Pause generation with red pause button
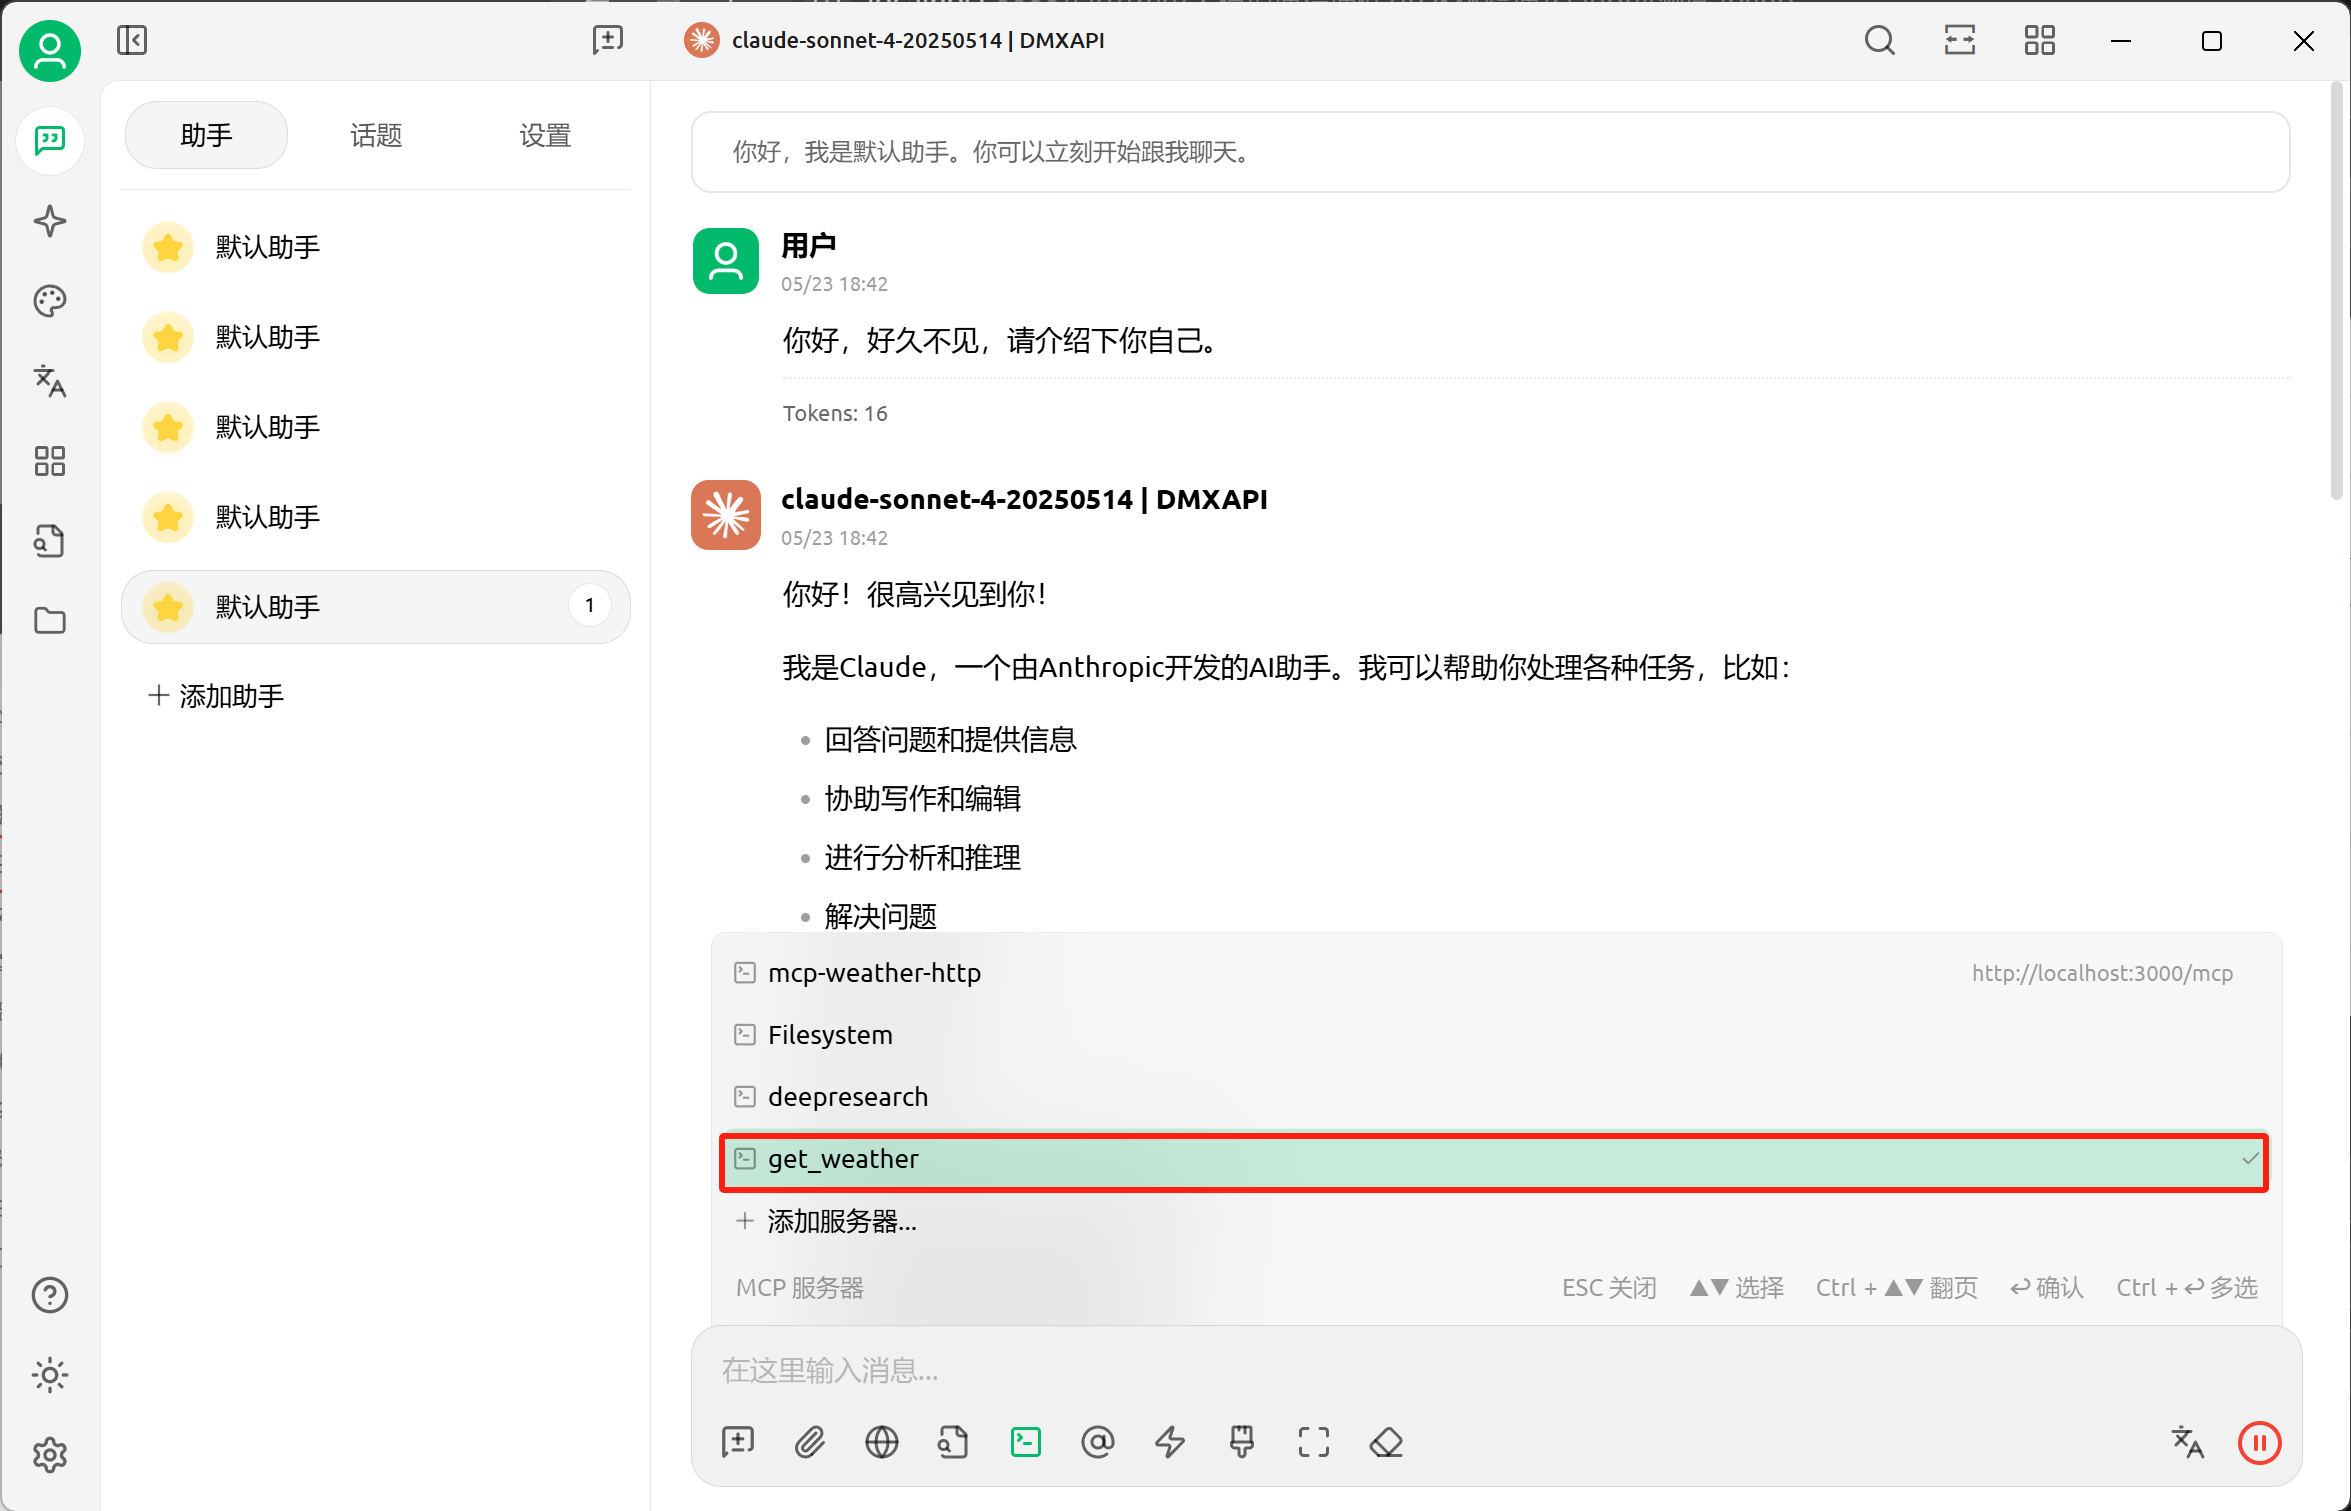 2260,1442
